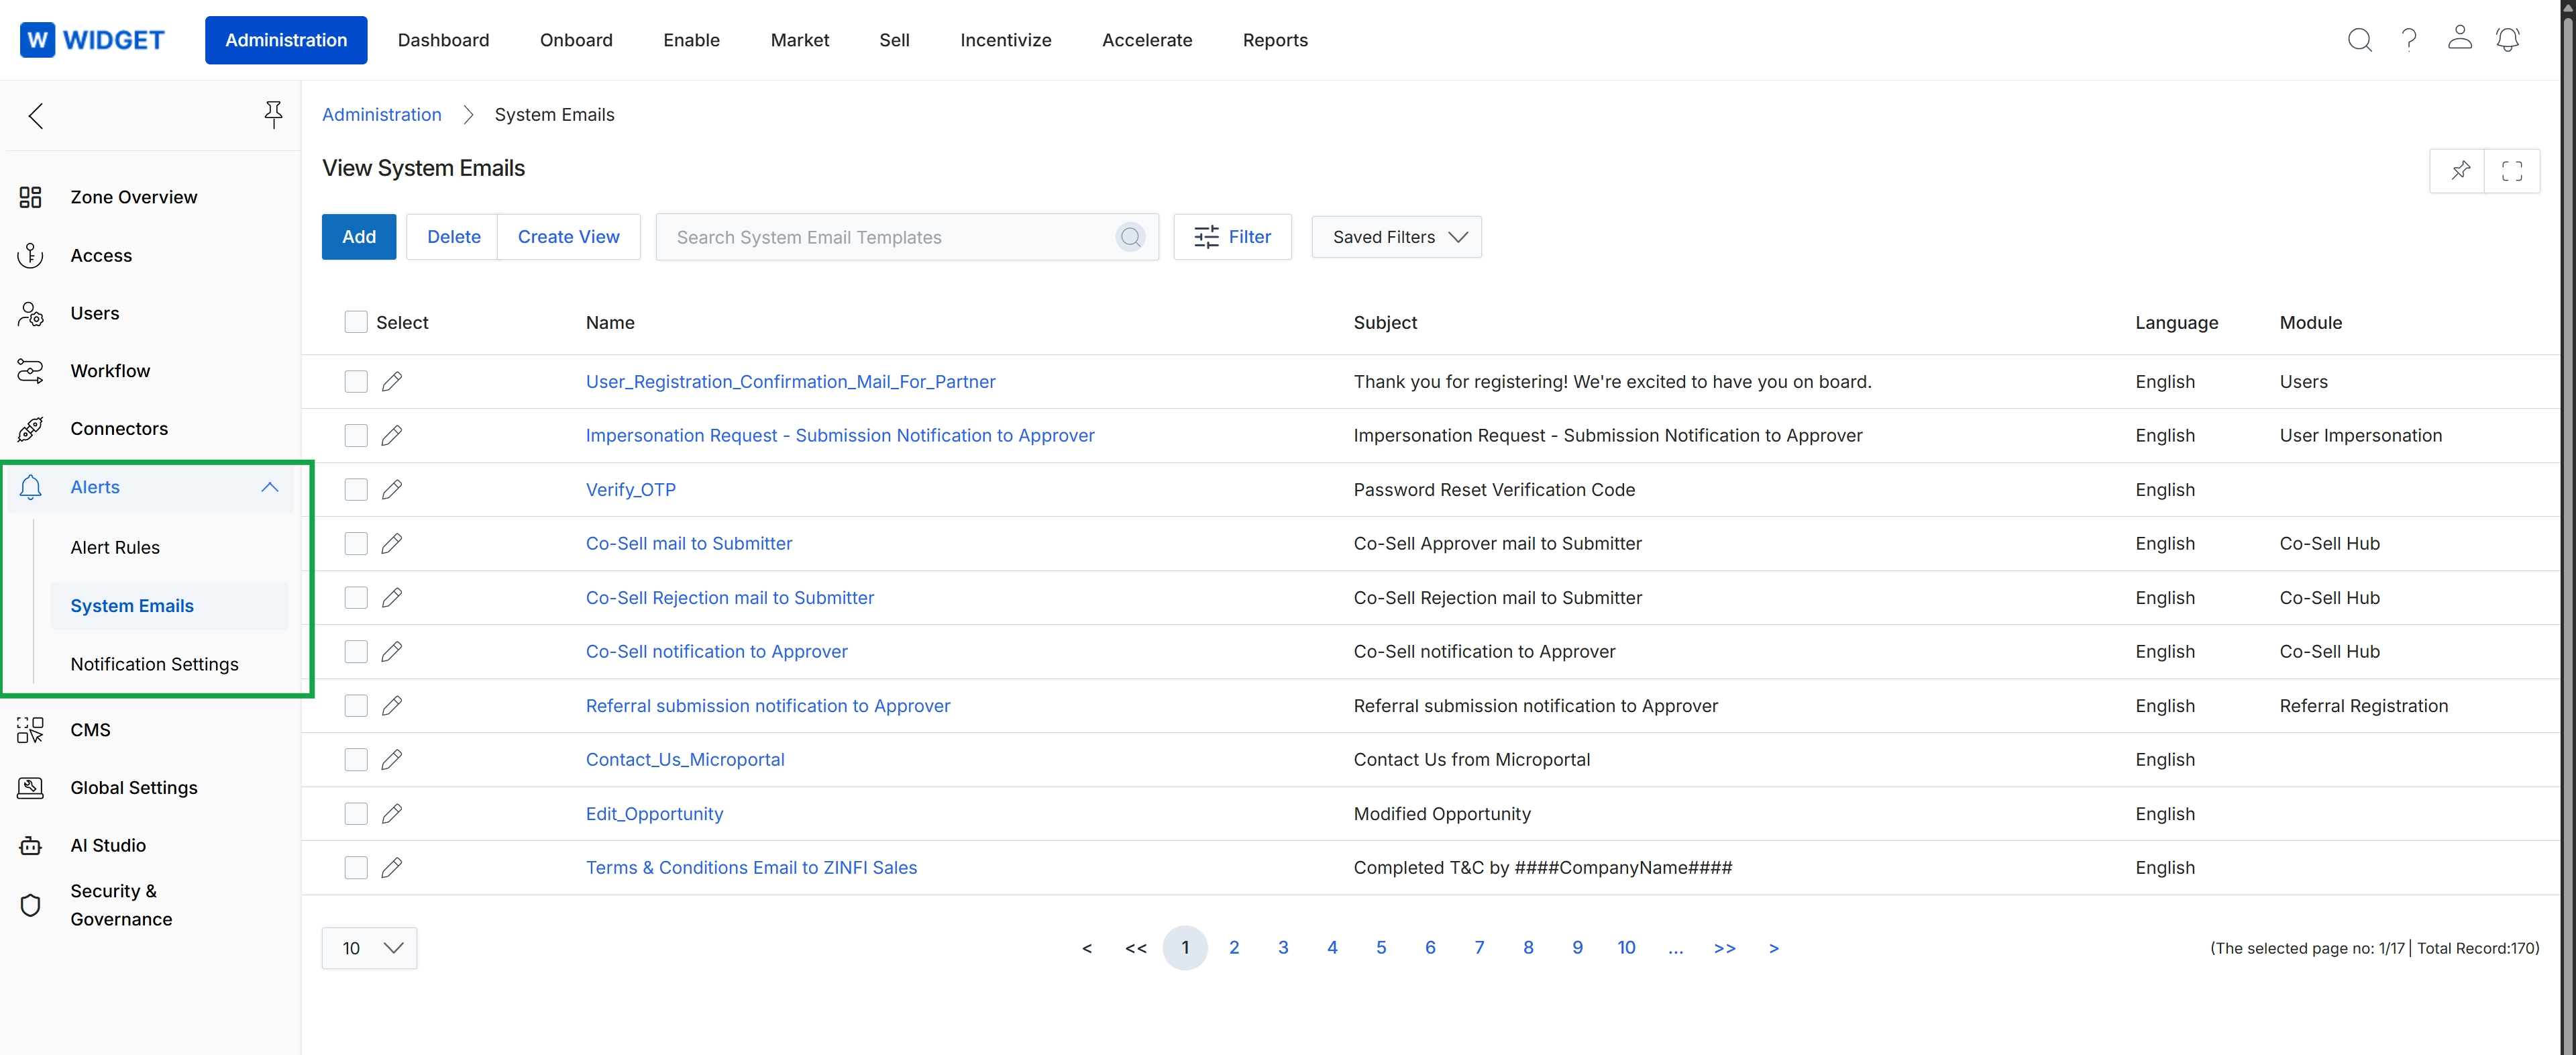Viewport: 2576px width, 1055px height.
Task: Click the search magnifier in template search
Action: (1130, 237)
